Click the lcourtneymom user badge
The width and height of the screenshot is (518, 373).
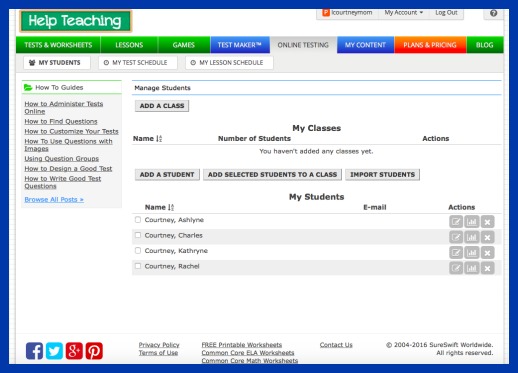click(347, 13)
